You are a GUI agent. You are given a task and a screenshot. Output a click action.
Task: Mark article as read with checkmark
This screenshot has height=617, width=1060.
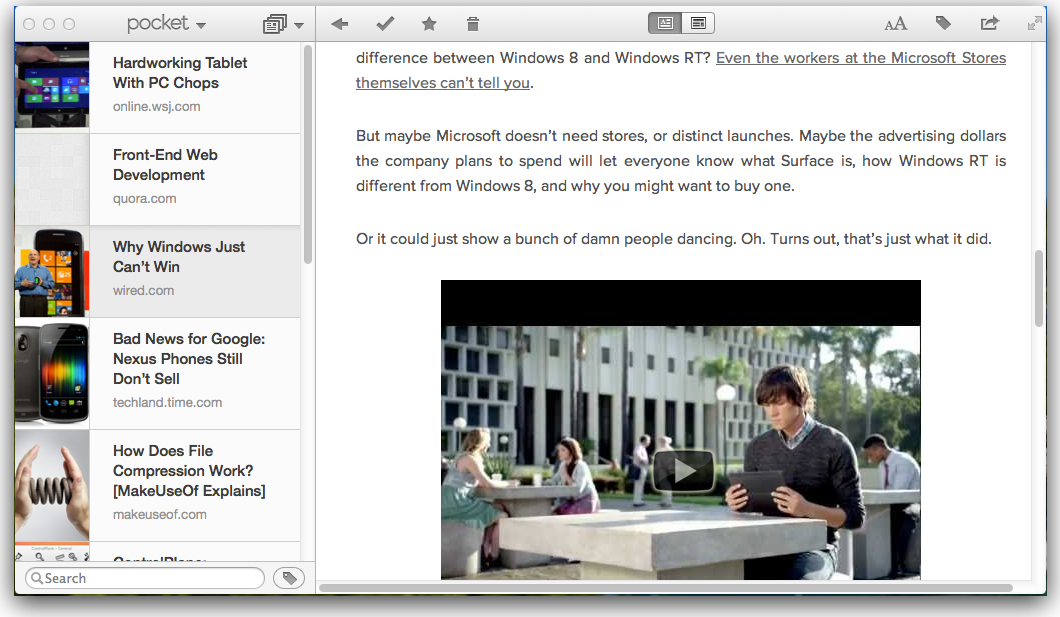[x=385, y=24]
